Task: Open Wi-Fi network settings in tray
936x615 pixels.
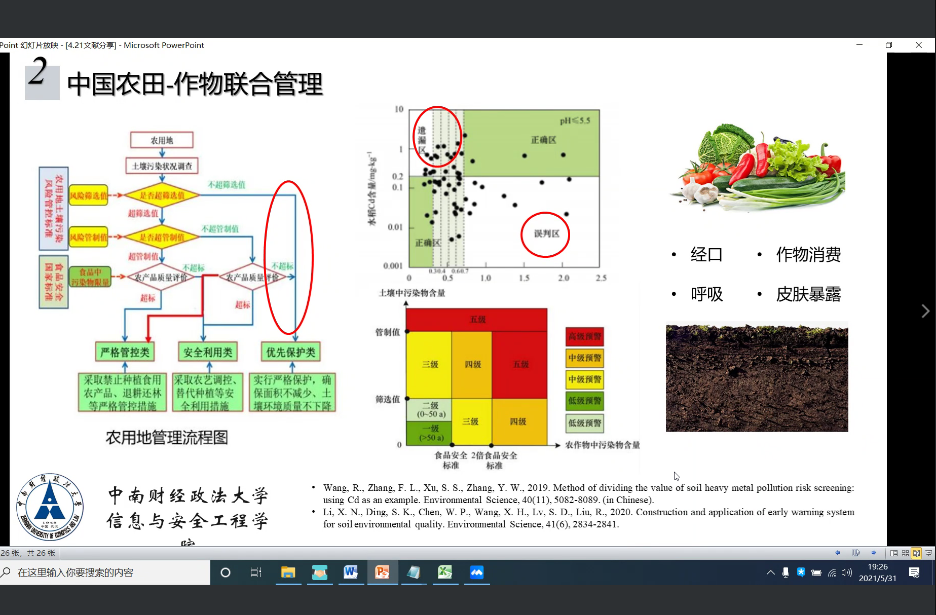Action: (831, 572)
